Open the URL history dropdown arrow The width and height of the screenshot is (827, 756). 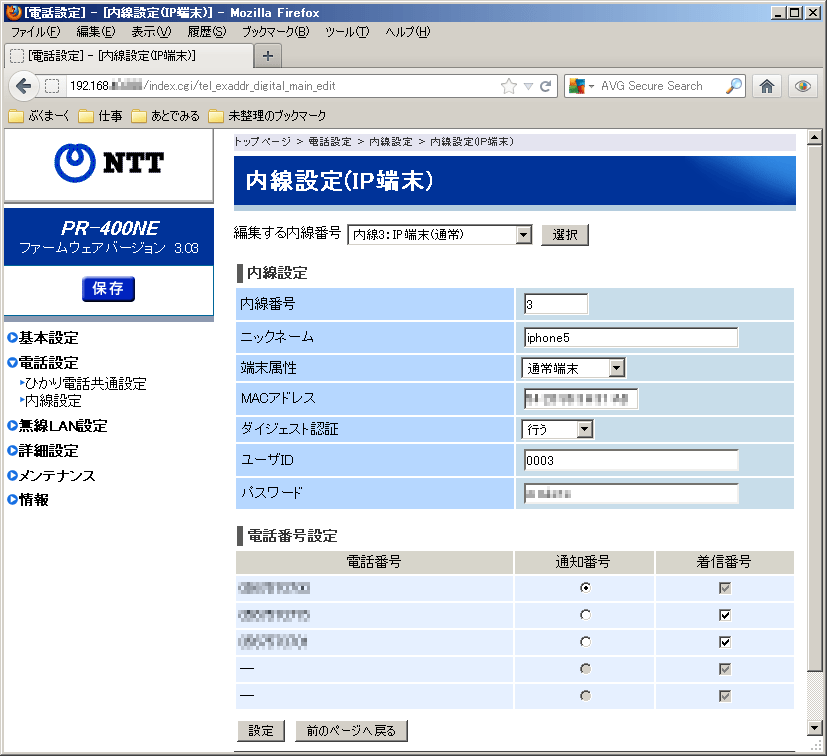point(528,87)
